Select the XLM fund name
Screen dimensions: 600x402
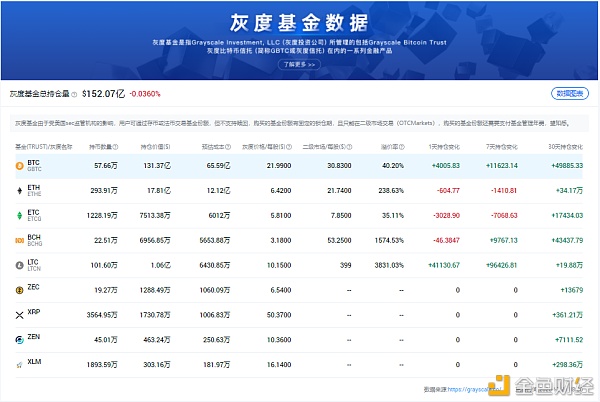point(34,361)
